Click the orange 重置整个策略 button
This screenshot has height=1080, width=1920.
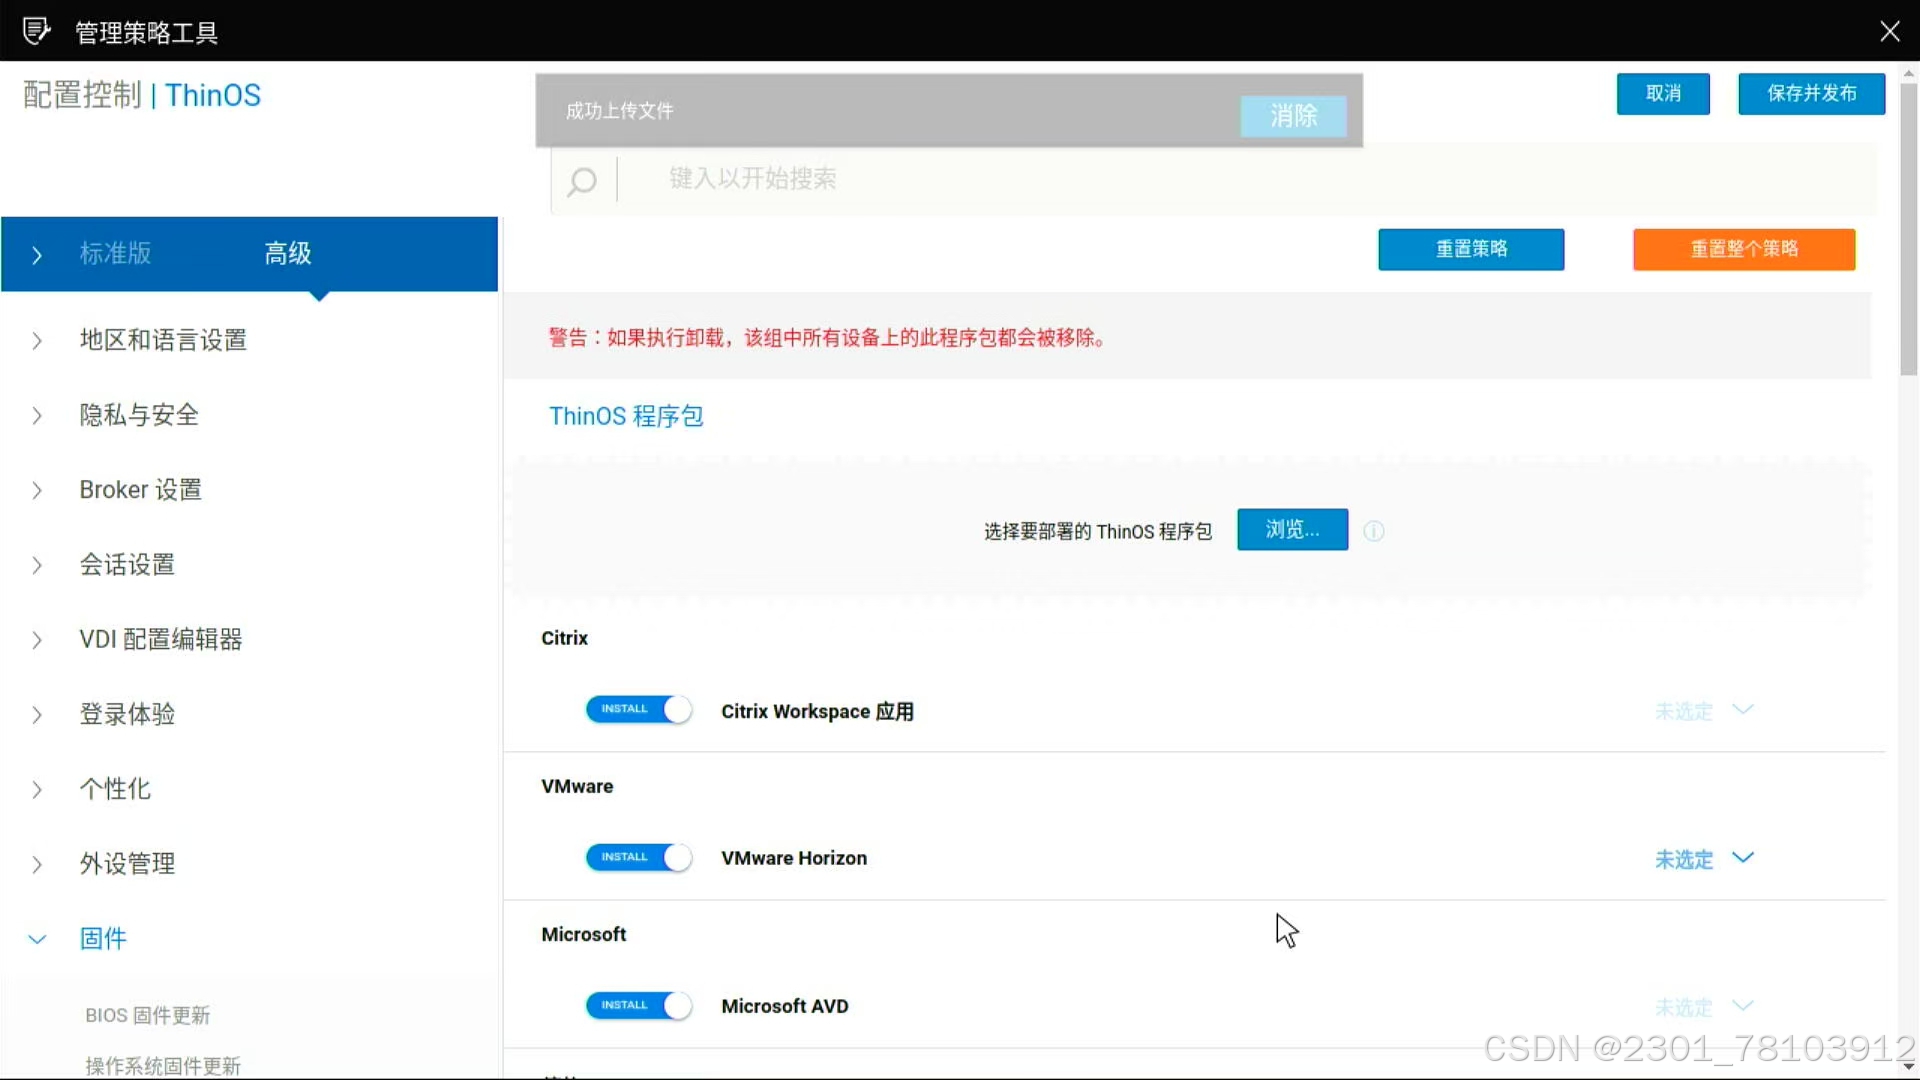(1743, 249)
